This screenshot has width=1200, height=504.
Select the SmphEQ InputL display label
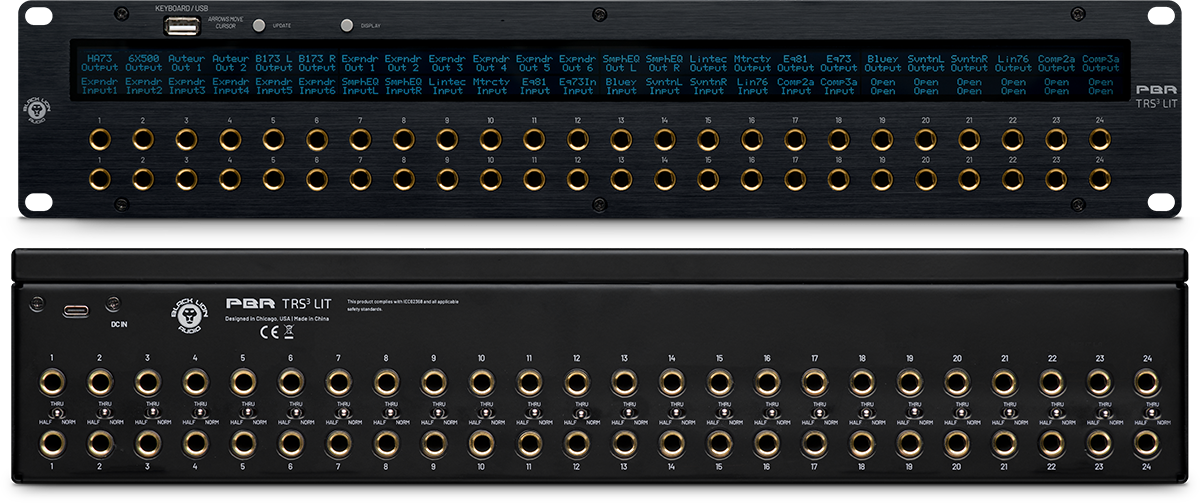click(360, 86)
